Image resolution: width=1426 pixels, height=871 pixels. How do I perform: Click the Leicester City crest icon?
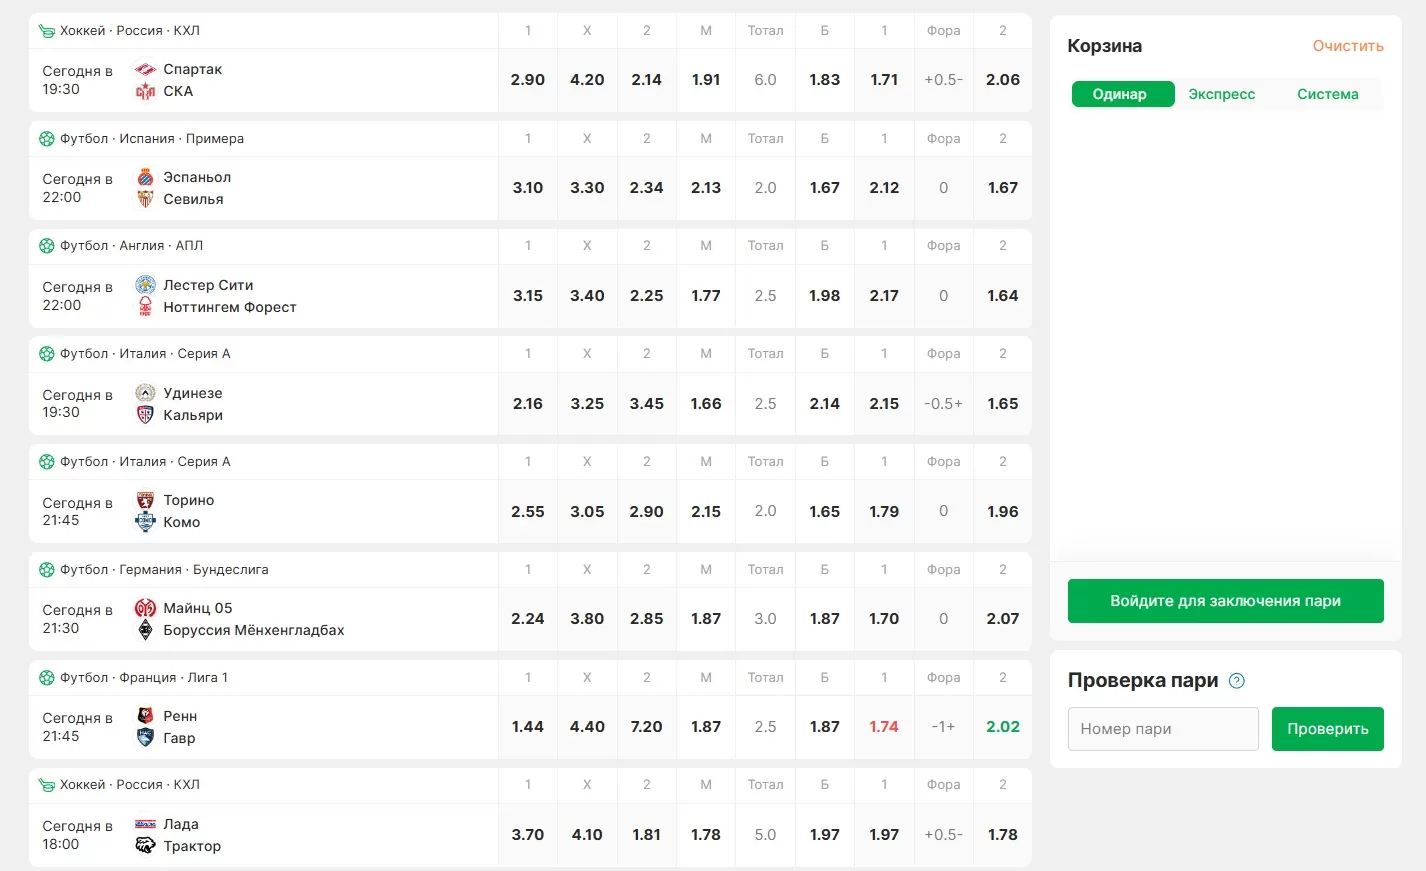[x=145, y=285]
